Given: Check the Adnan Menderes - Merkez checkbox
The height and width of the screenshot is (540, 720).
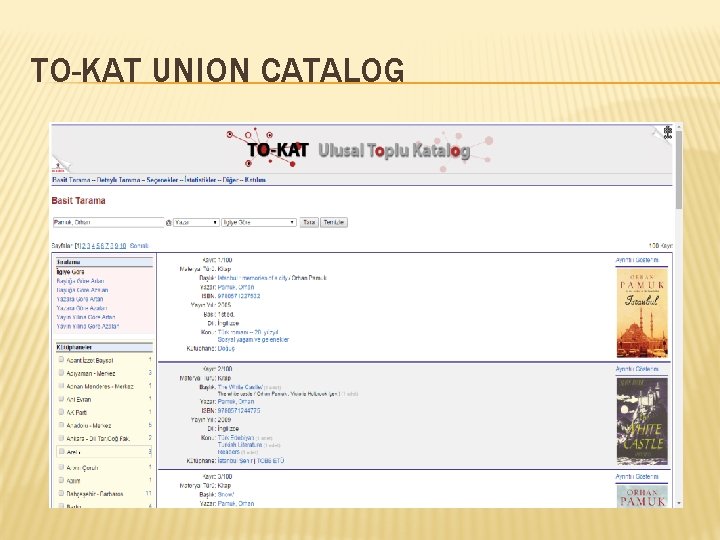Looking at the screenshot, I should pos(61,386).
